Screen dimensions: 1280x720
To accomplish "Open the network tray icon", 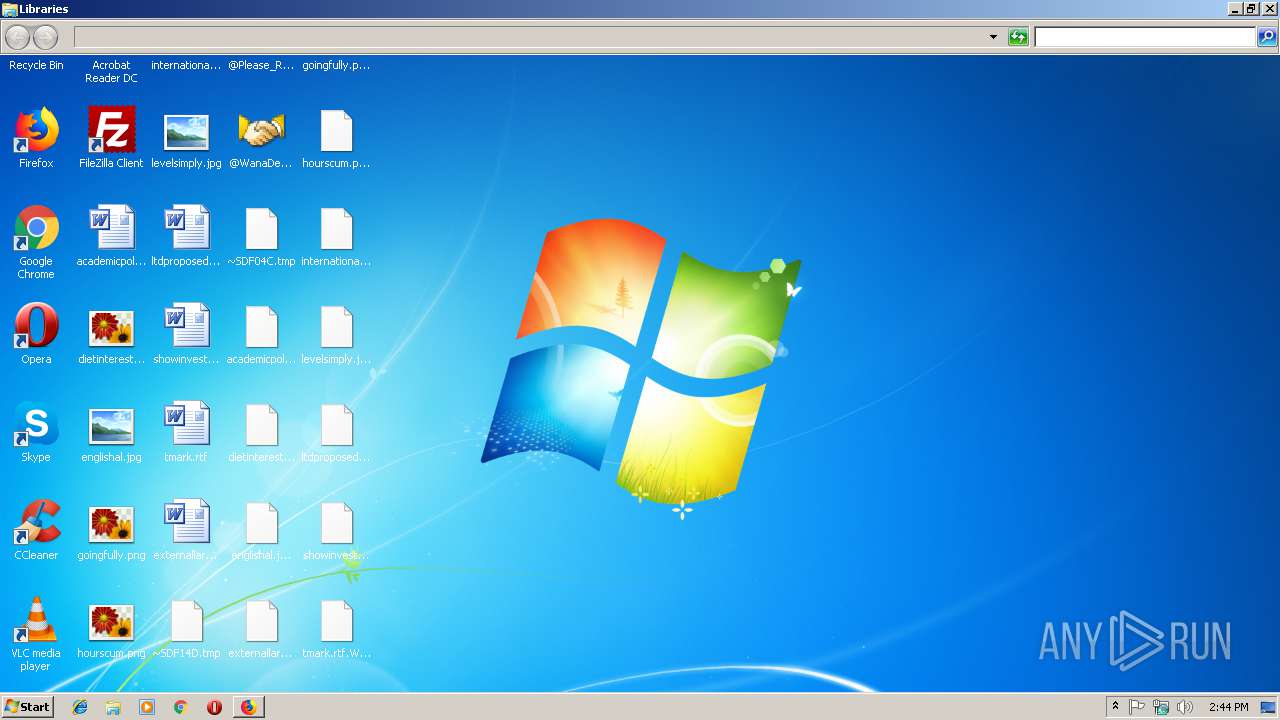I will 1161,707.
